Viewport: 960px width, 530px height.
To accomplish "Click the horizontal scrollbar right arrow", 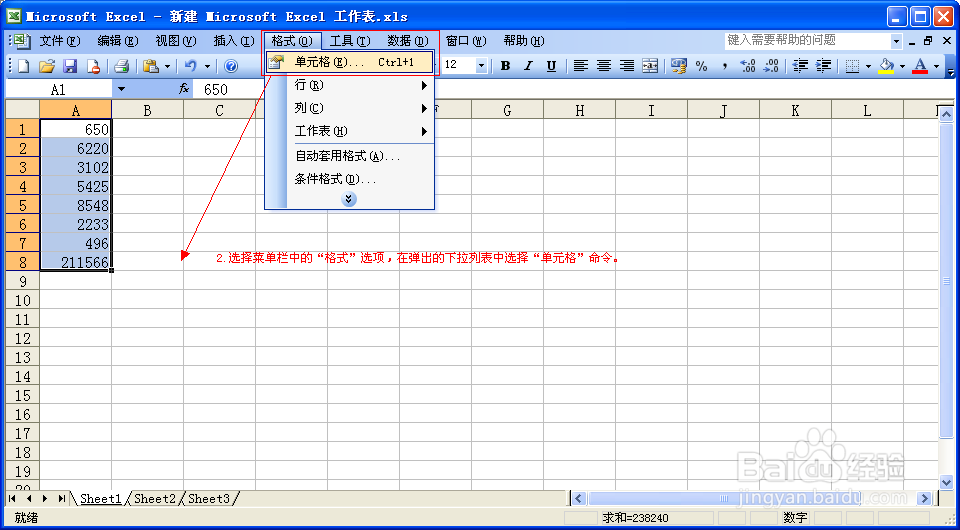I will pyautogui.click(x=924, y=499).
